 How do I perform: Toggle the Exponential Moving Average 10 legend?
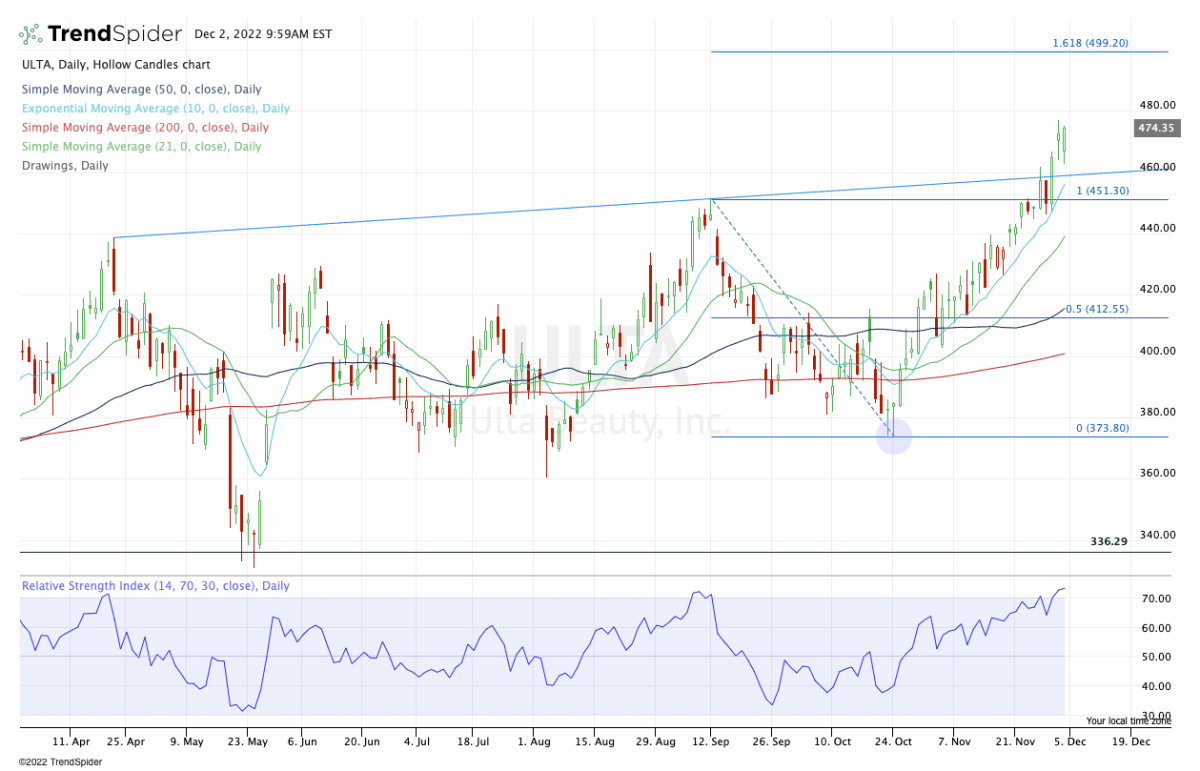[x=155, y=108]
